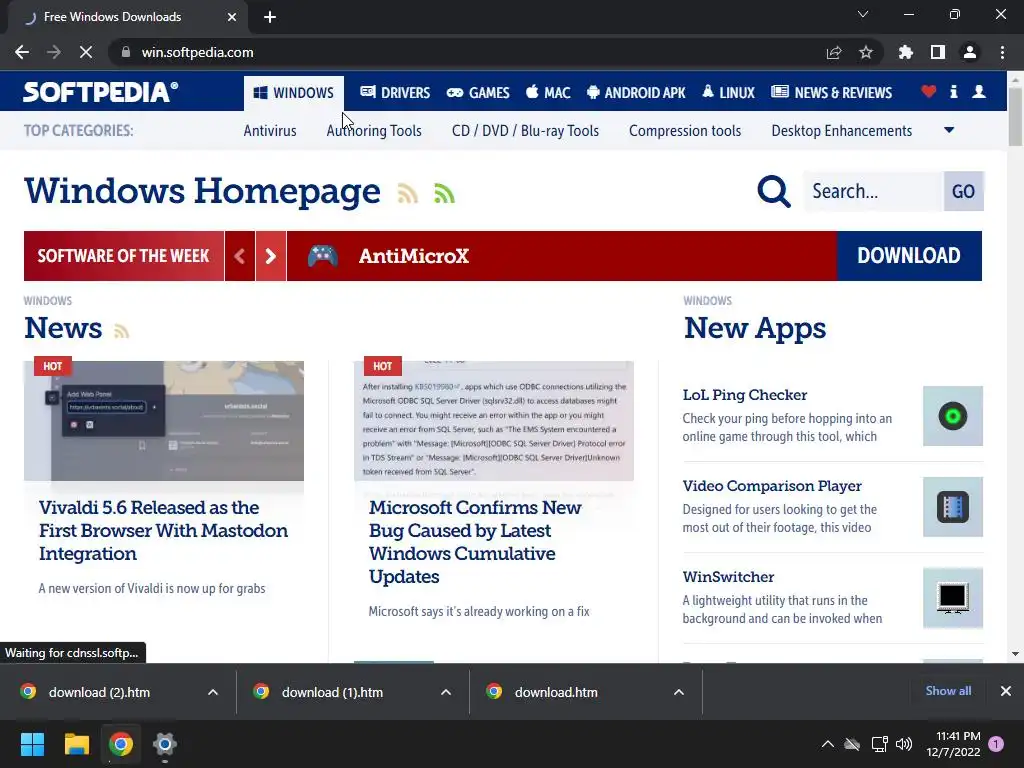Open the LoL Ping Checker app icon
The image size is (1024, 768).
click(953, 416)
